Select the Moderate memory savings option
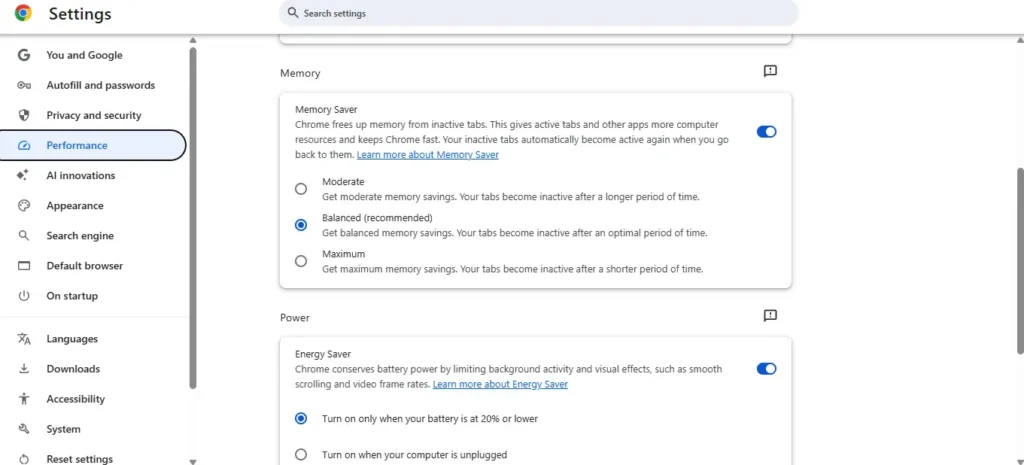1024x465 pixels. point(300,189)
